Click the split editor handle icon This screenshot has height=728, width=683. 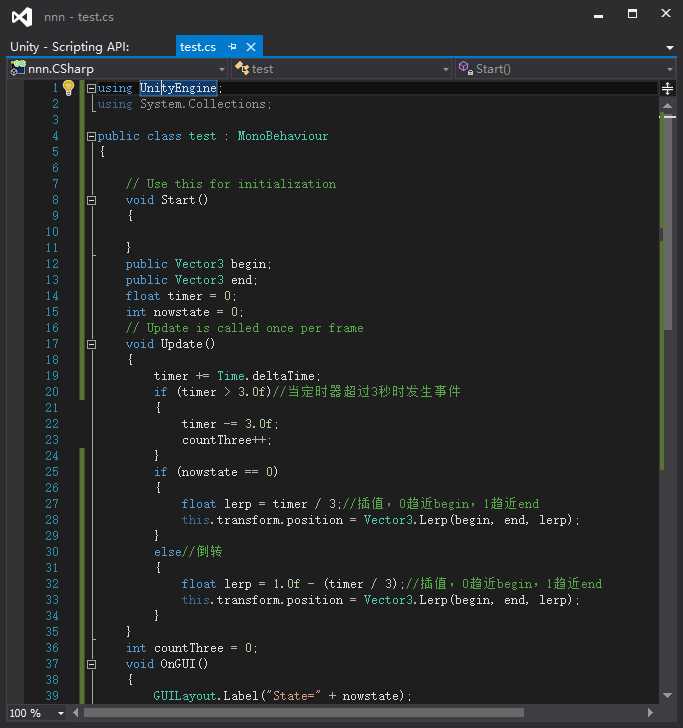pos(667,88)
